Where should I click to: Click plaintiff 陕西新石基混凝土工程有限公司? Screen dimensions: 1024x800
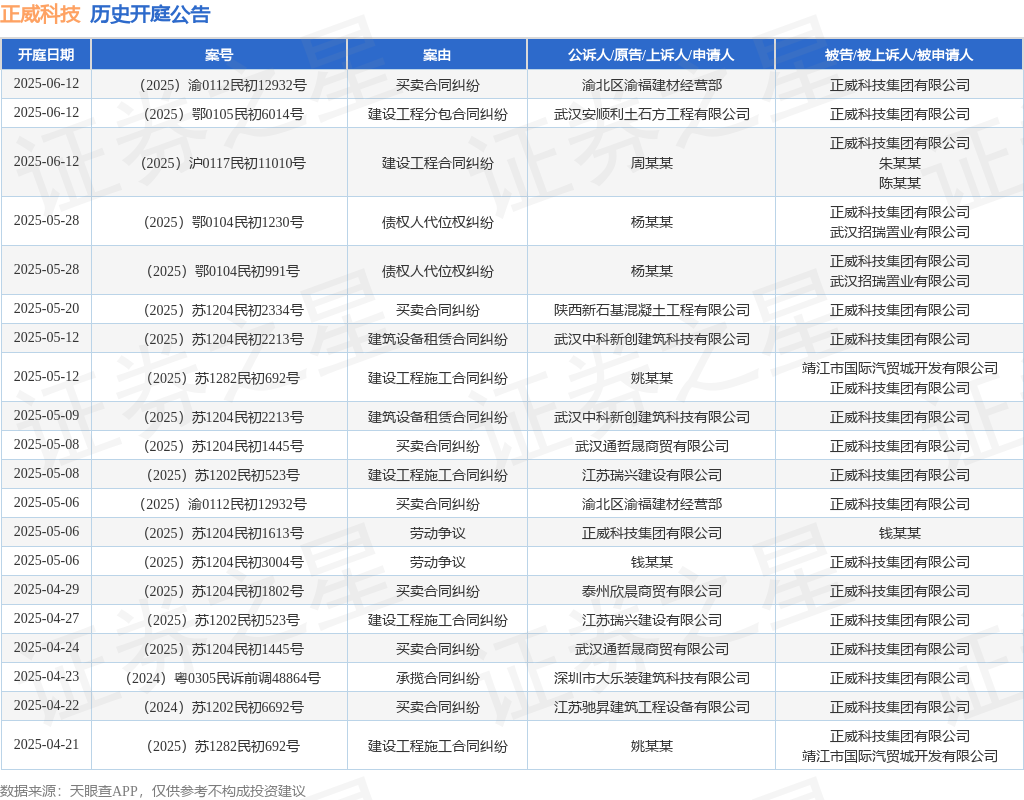pyautogui.click(x=652, y=310)
